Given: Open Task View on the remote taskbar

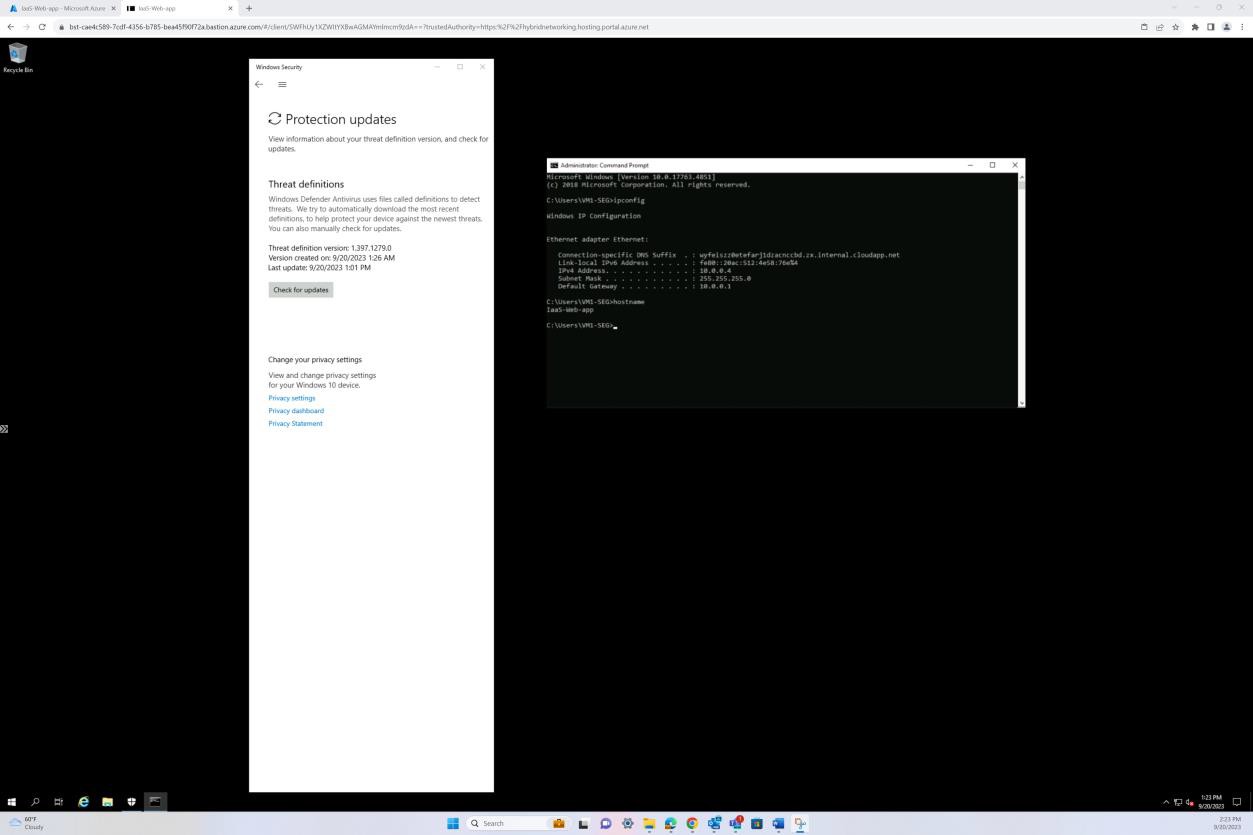Looking at the screenshot, I should click(59, 801).
